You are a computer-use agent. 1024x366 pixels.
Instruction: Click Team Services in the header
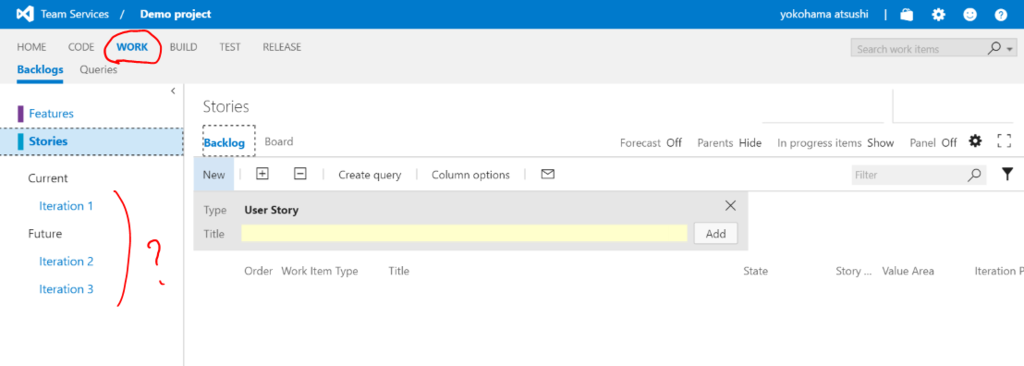pyautogui.click(x=74, y=14)
